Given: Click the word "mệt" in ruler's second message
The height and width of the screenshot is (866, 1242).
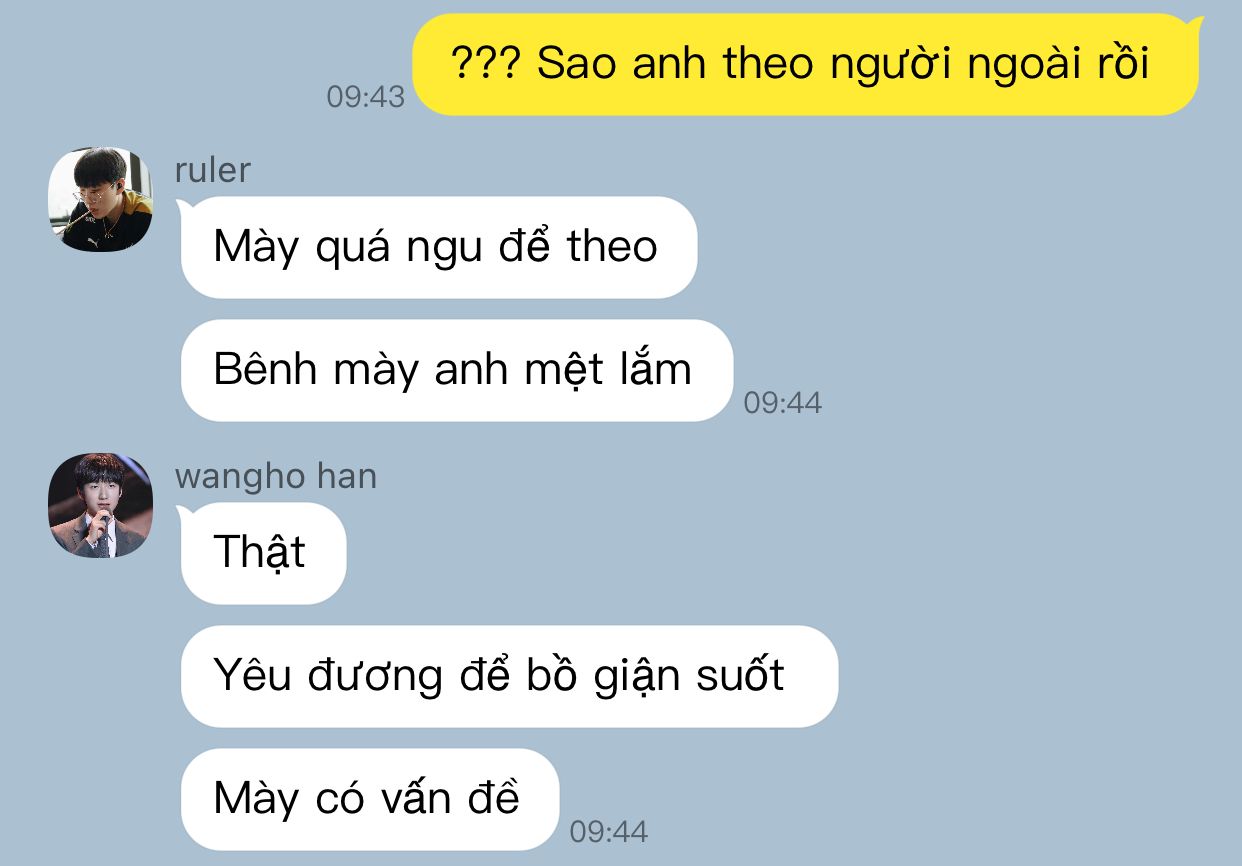Looking at the screenshot, I should click(x=563, y=372).
